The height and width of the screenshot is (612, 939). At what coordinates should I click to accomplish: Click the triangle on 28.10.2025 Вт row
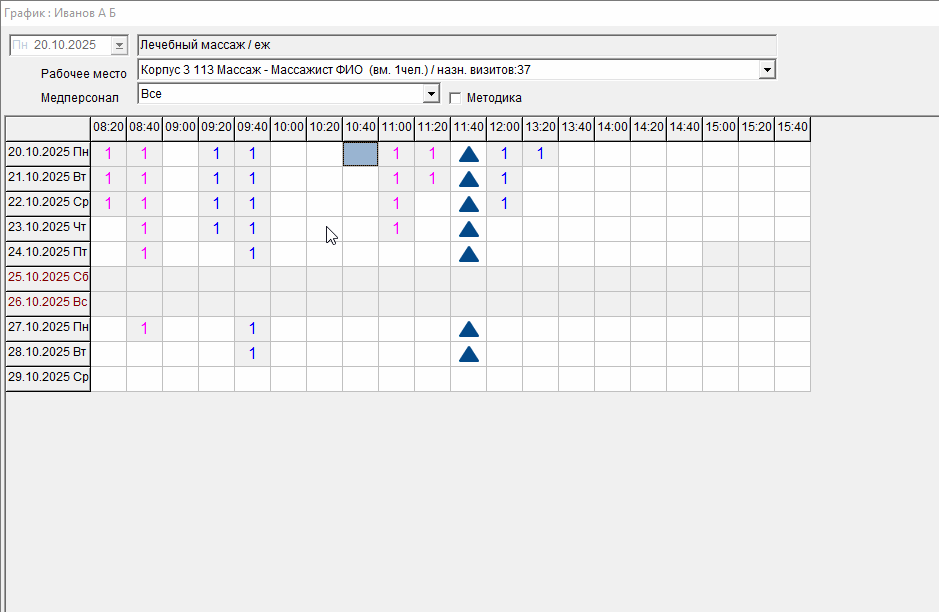(468, 354)
